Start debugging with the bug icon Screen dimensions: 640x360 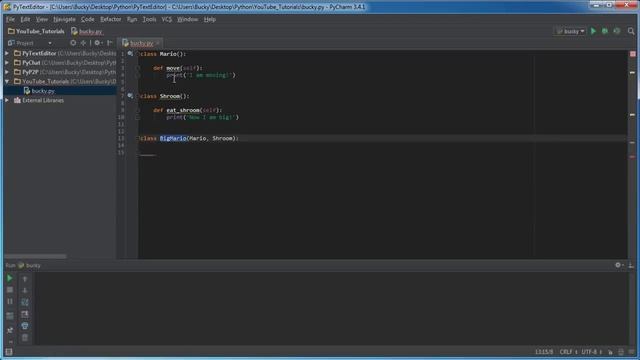click(x=605, y=31)
